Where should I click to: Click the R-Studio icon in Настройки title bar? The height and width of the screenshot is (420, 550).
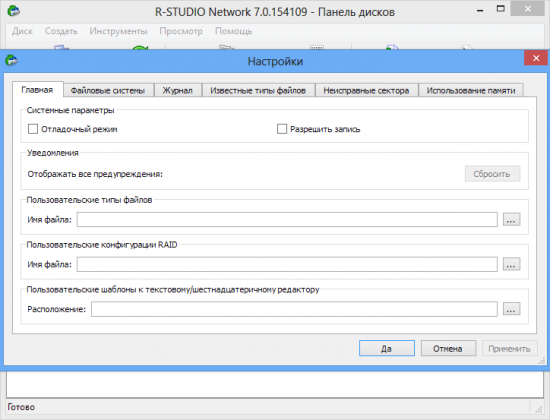pos(12,60)
